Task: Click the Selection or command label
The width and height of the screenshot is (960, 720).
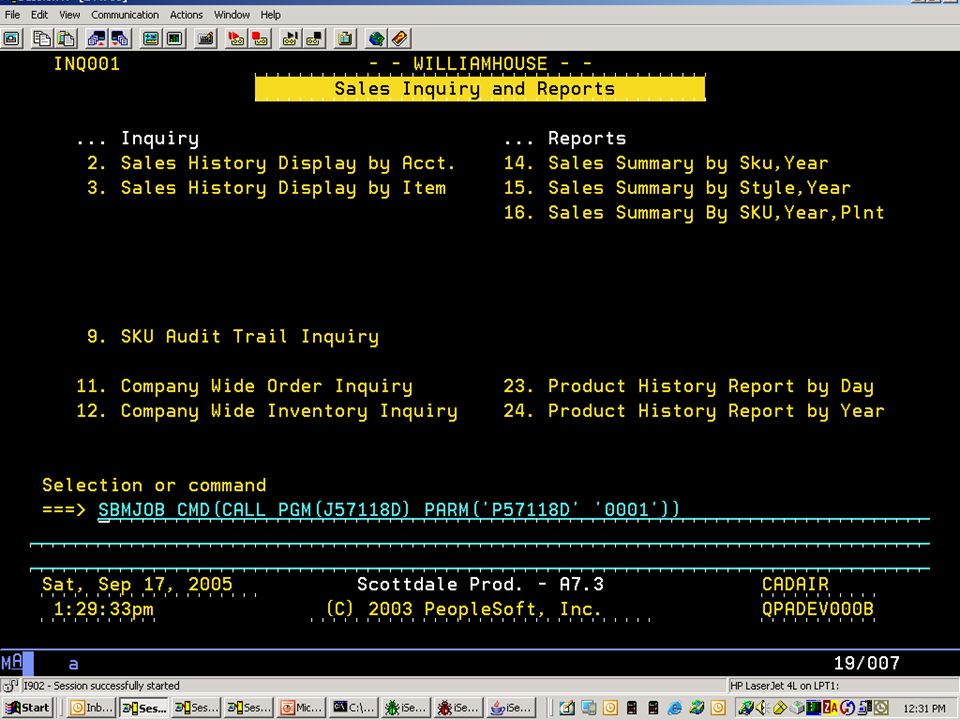Action: (154, 486)
